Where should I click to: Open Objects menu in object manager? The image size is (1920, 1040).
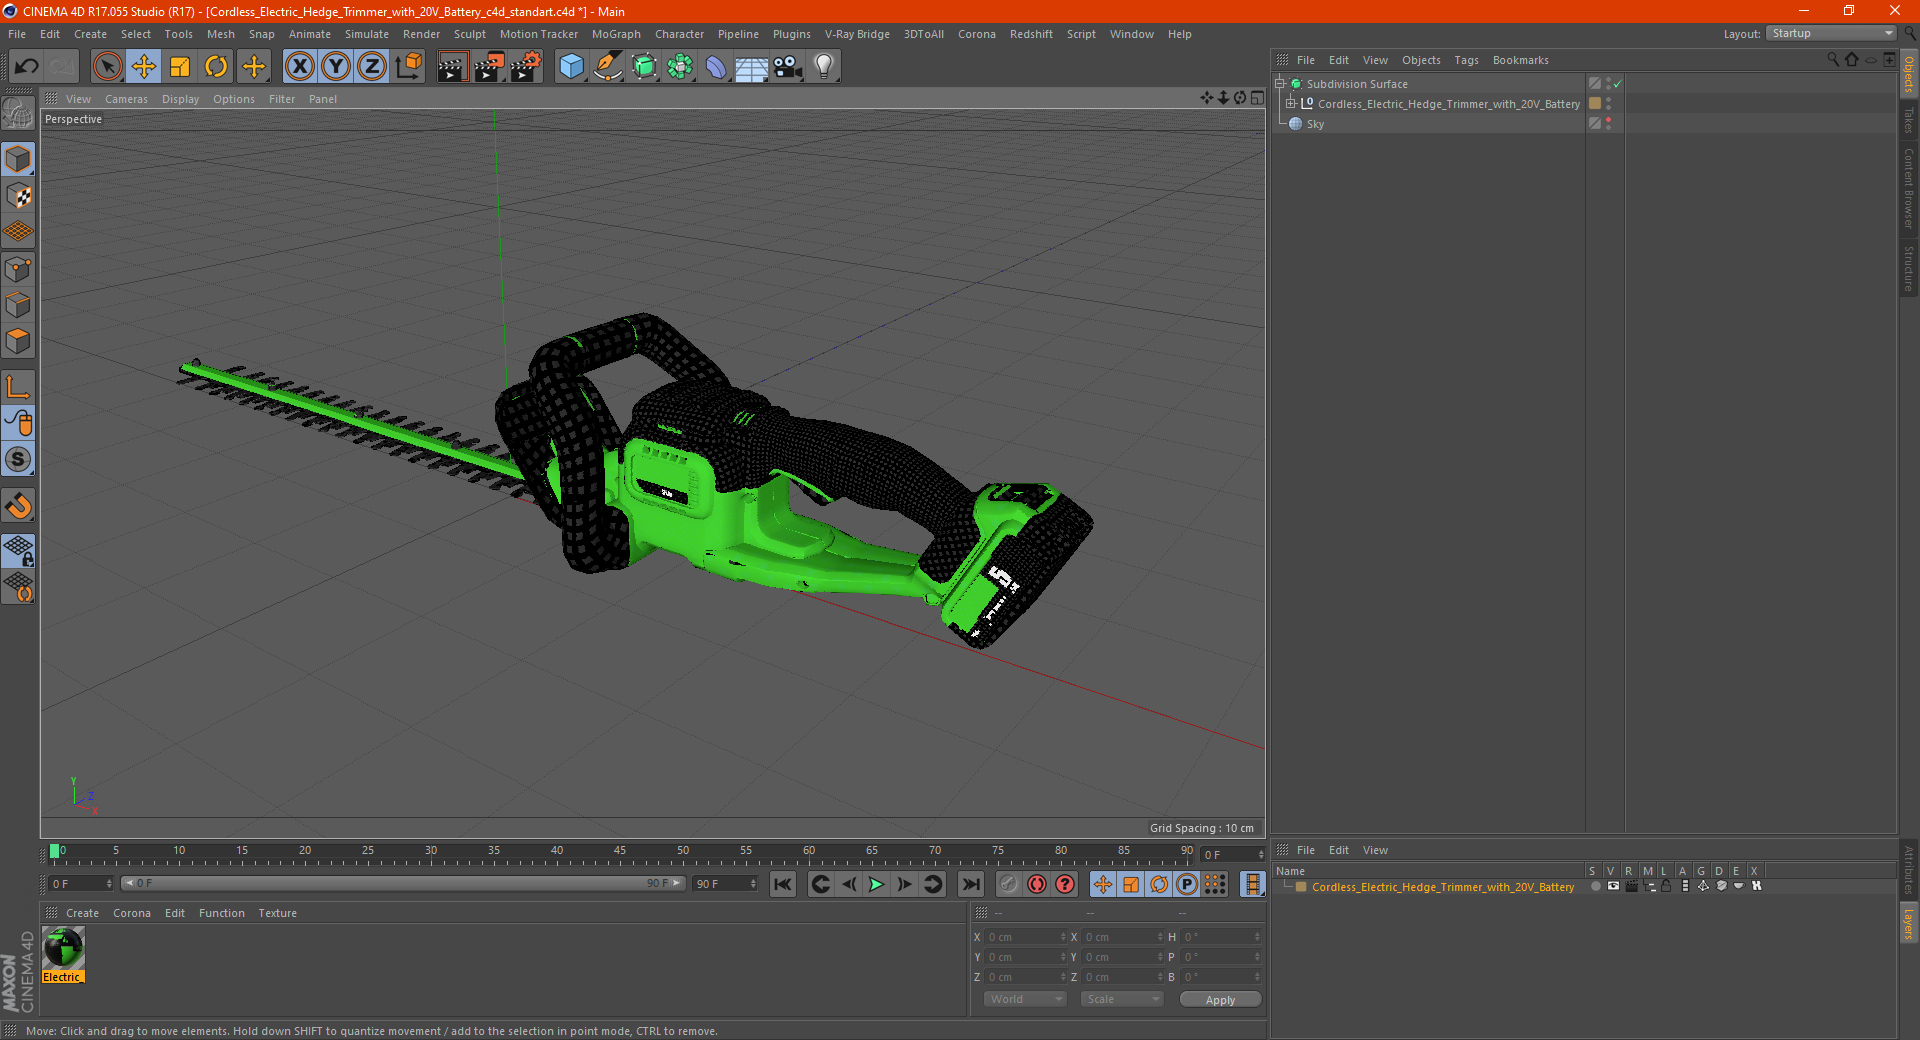point(1421,60)
